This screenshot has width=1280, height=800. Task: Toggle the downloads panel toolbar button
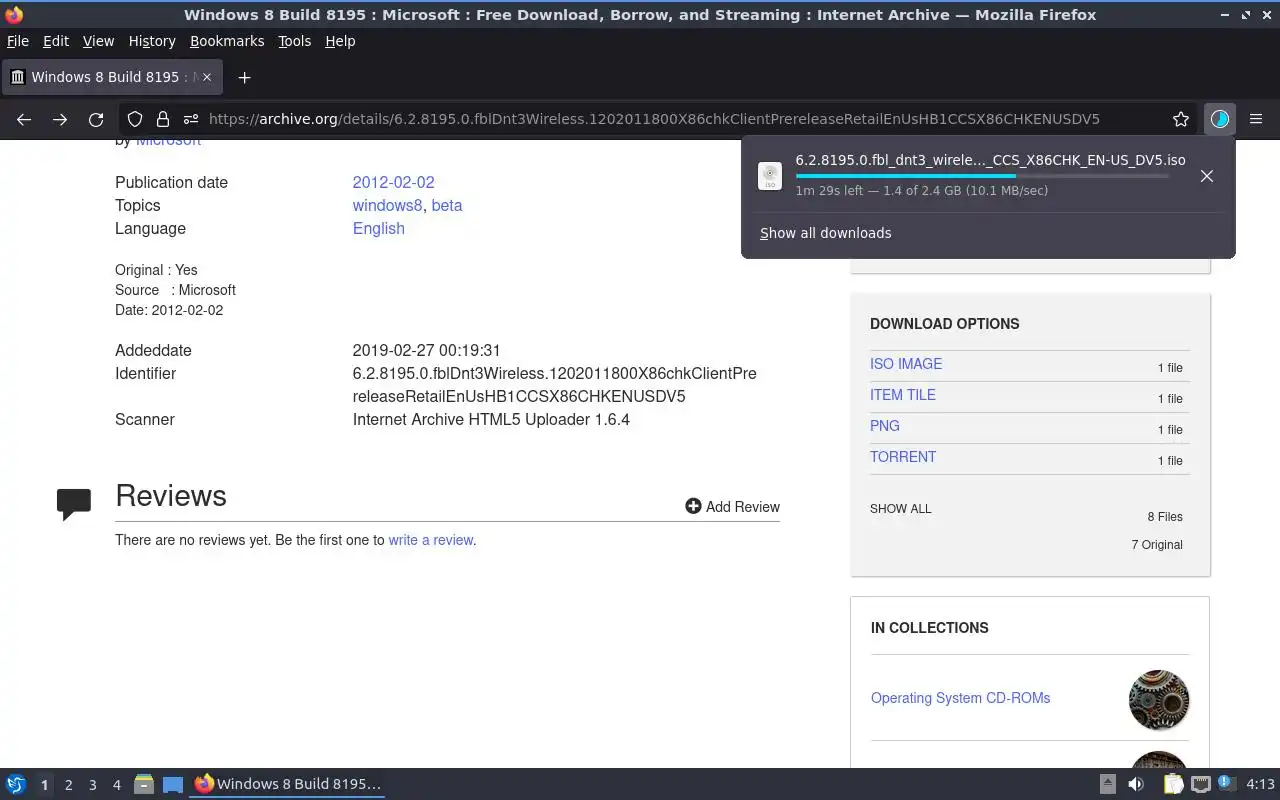click(1220, 119)
